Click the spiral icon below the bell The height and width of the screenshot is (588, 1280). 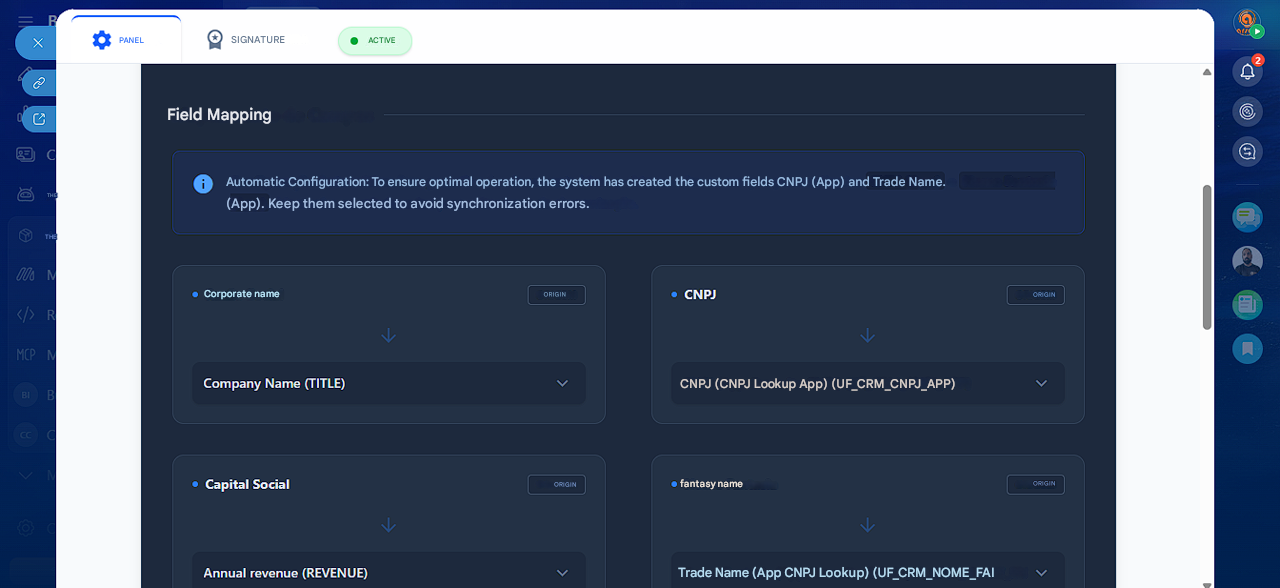pos(1247,111)
